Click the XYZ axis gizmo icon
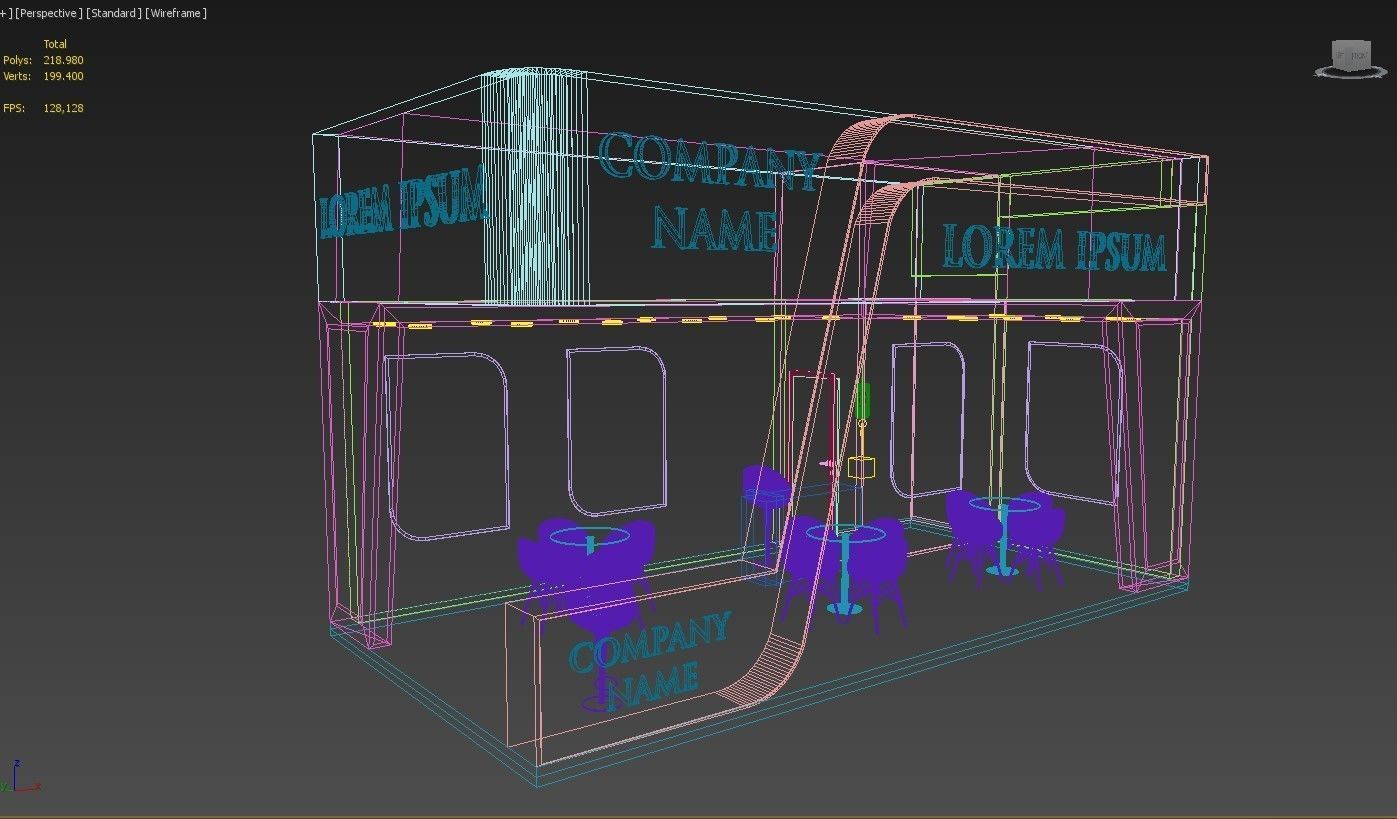Screen dimensions: 1397x819 click(x=22, y=777)
